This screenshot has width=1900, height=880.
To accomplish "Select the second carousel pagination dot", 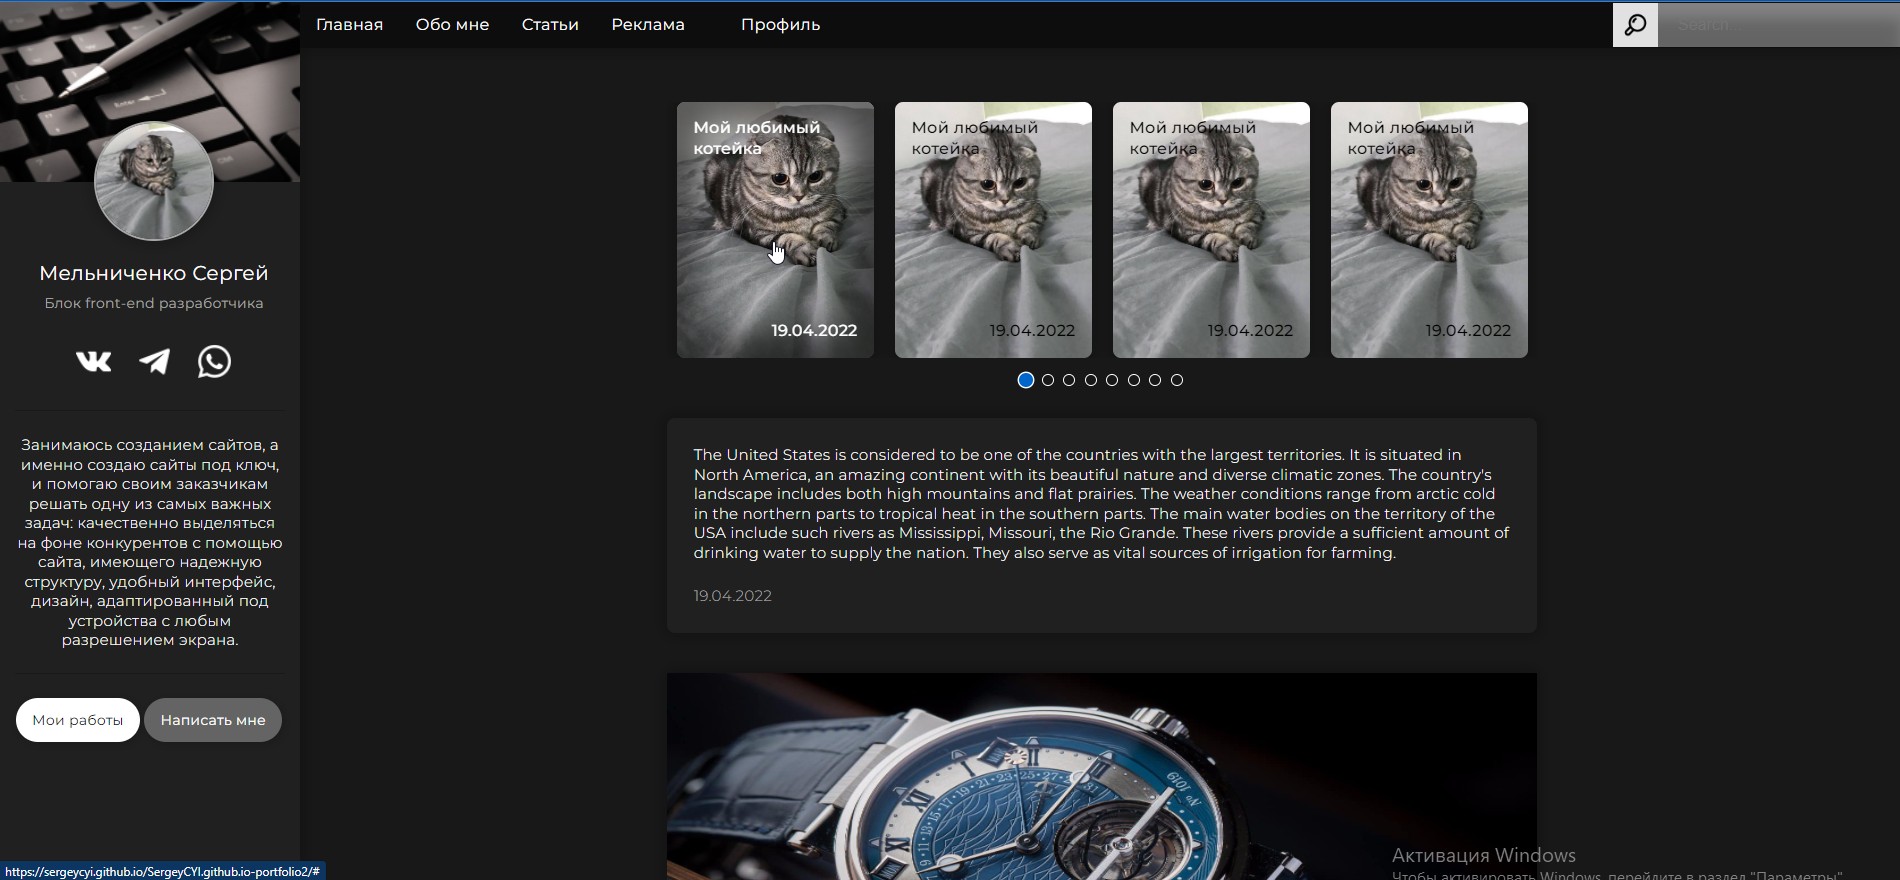I will (1048, 380).
